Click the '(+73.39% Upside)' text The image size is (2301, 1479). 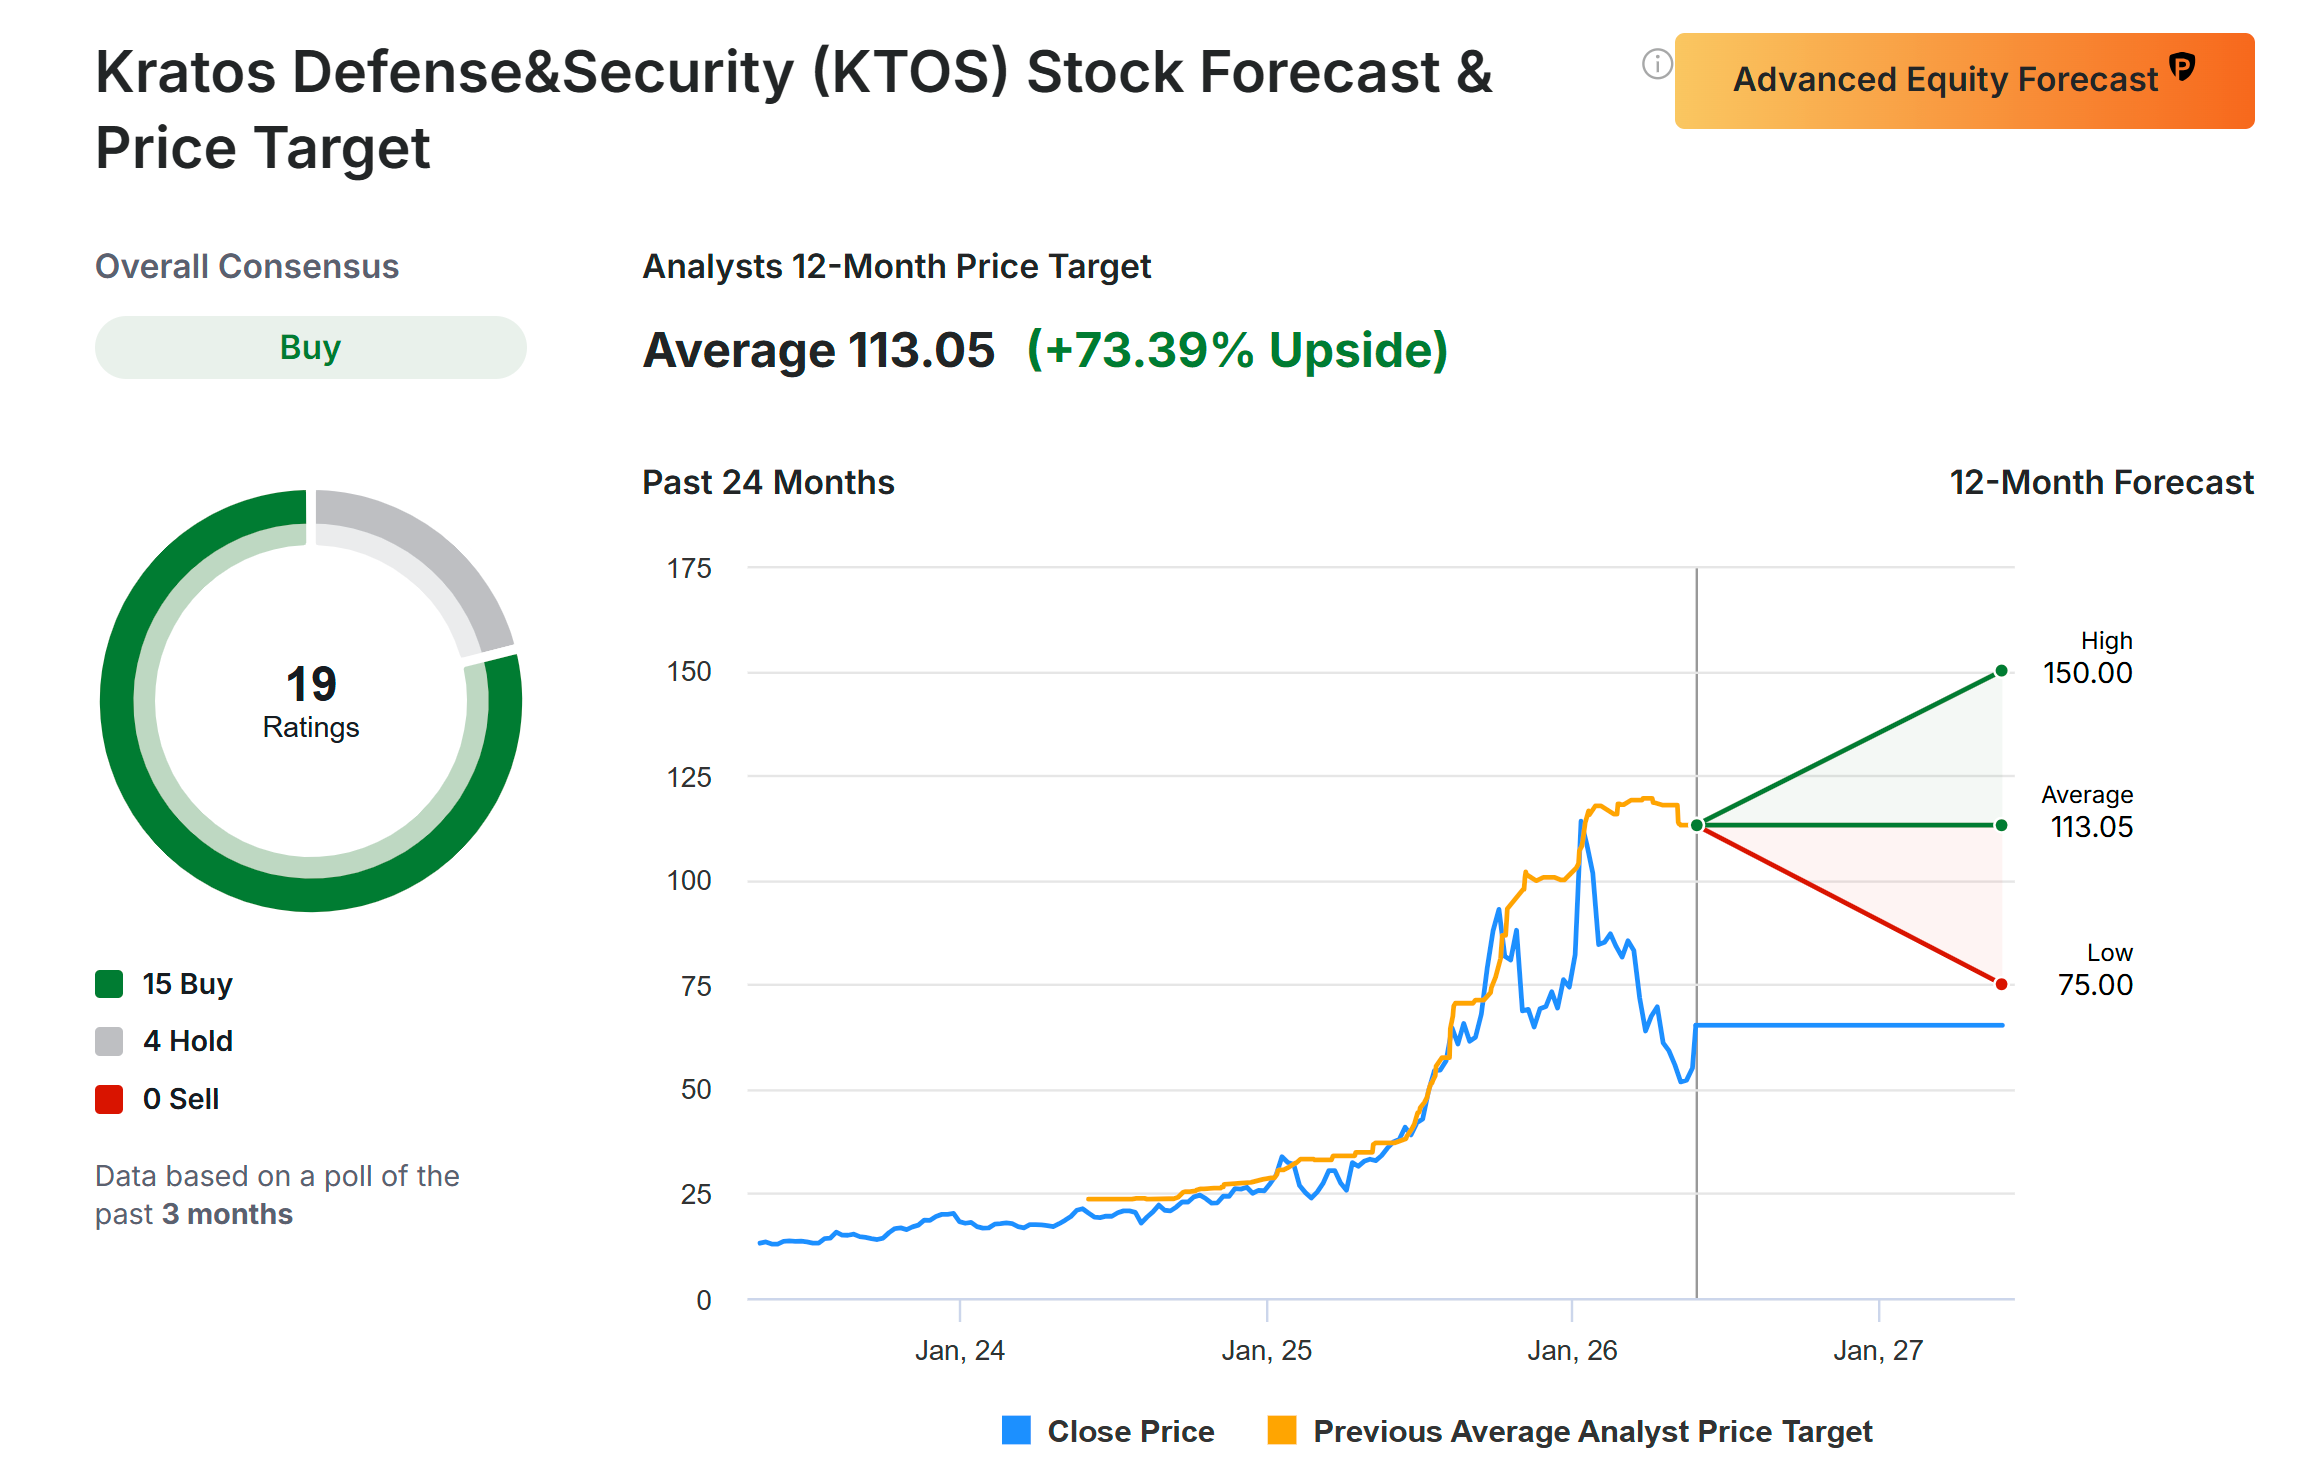click(x=1238, y=350)
